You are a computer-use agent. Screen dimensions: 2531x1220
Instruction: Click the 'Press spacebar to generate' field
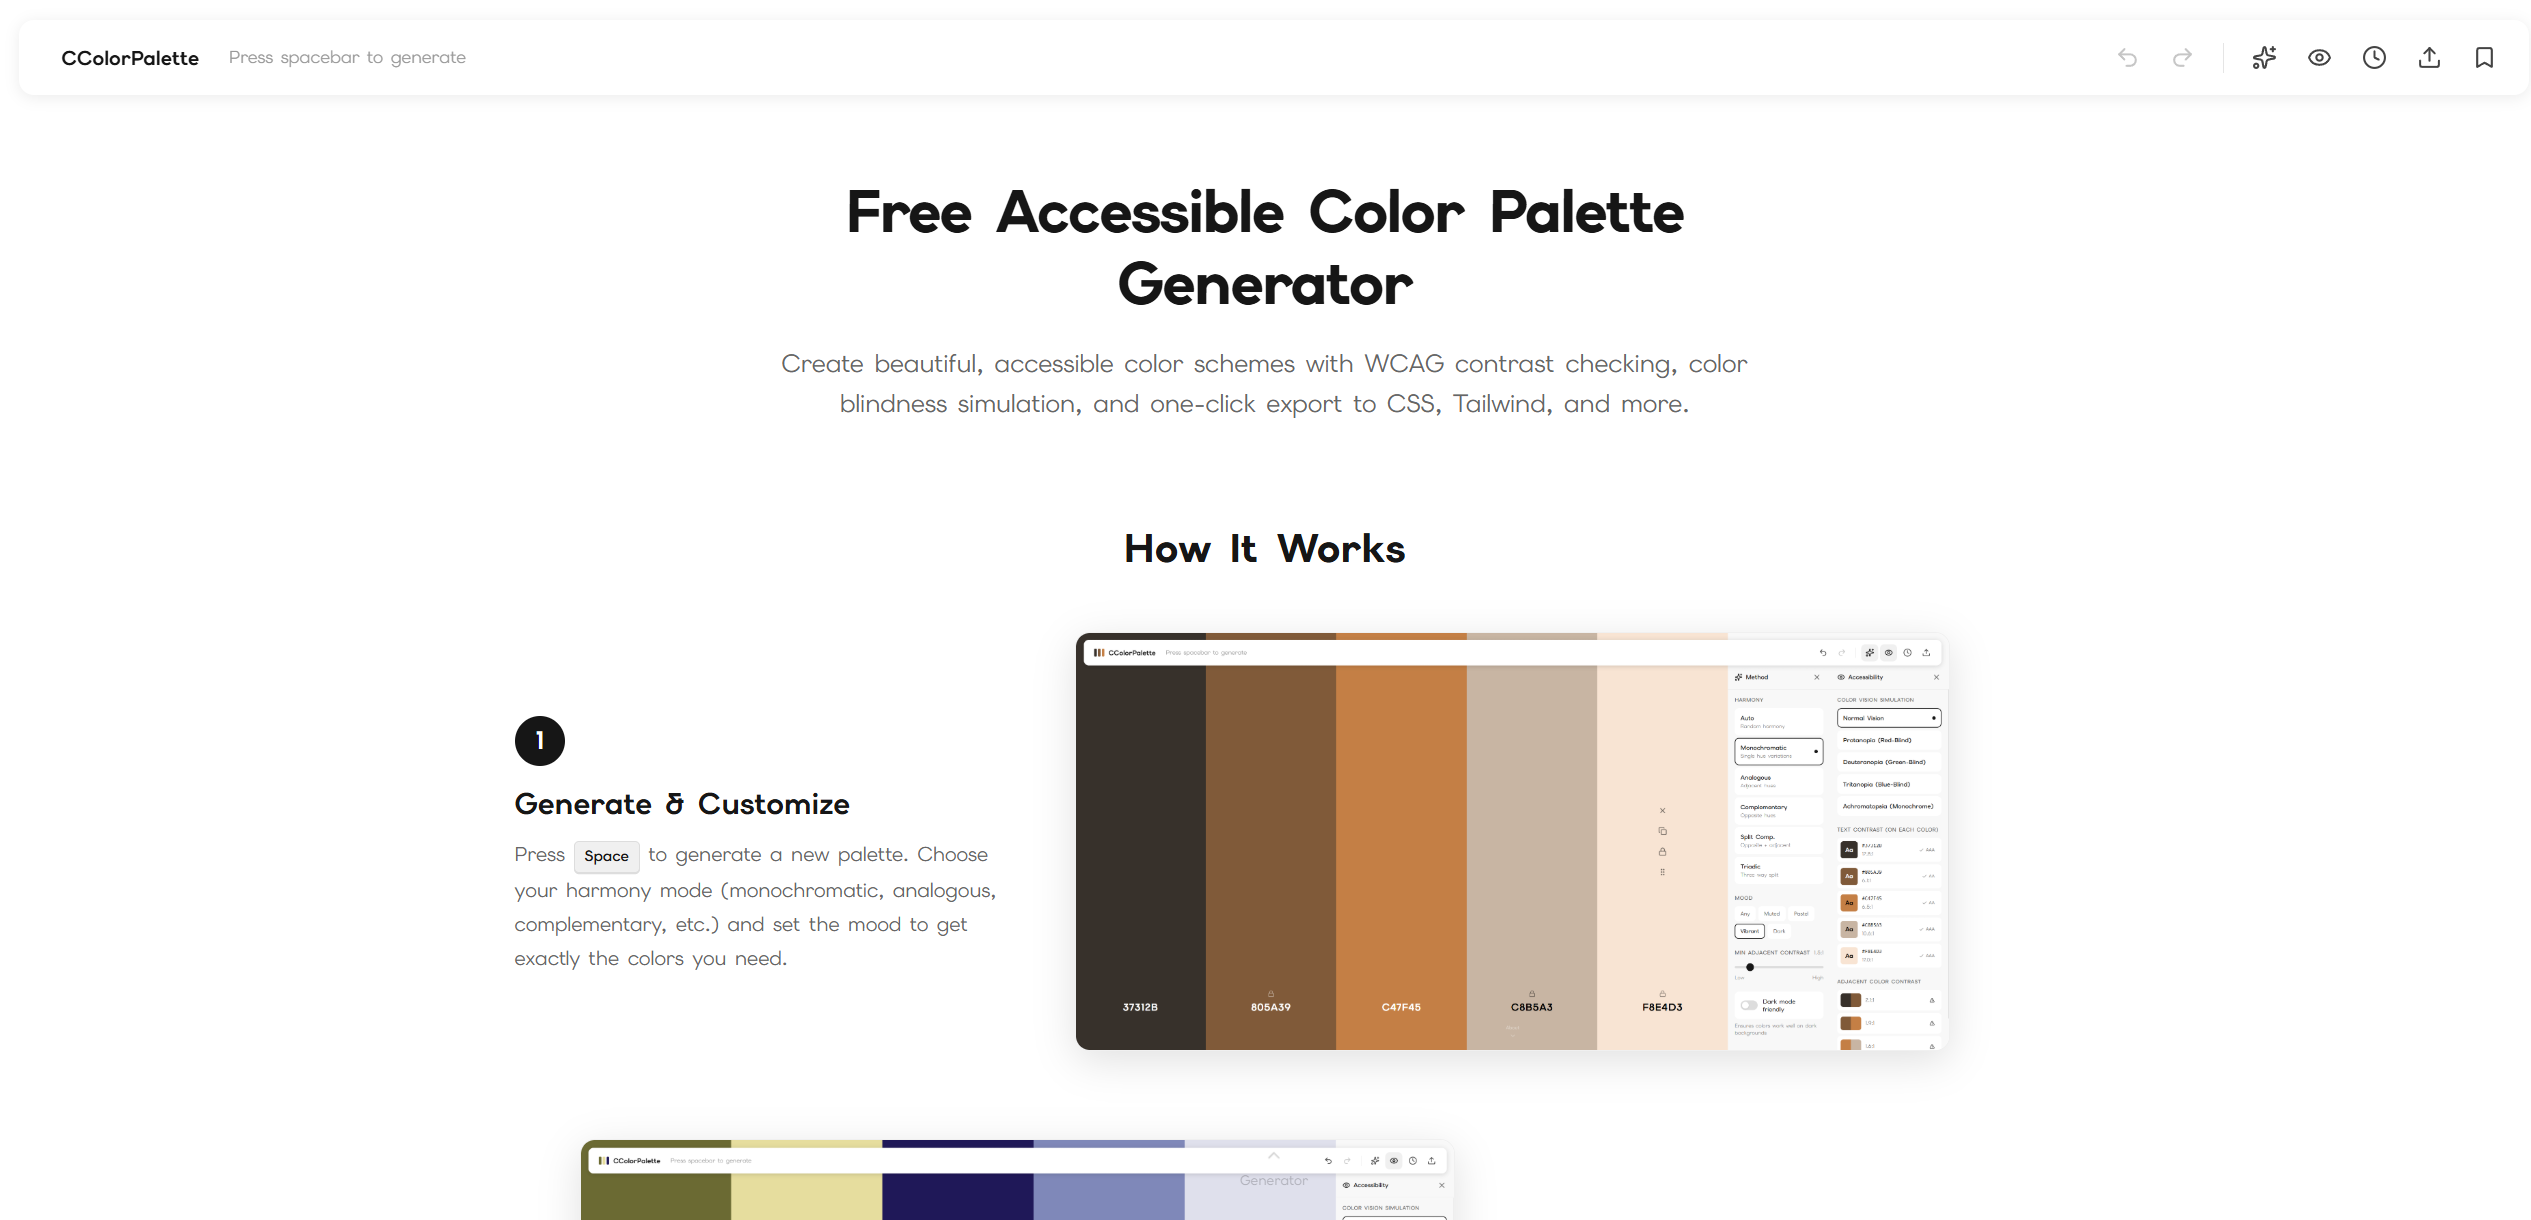click(x=347, y=57)
